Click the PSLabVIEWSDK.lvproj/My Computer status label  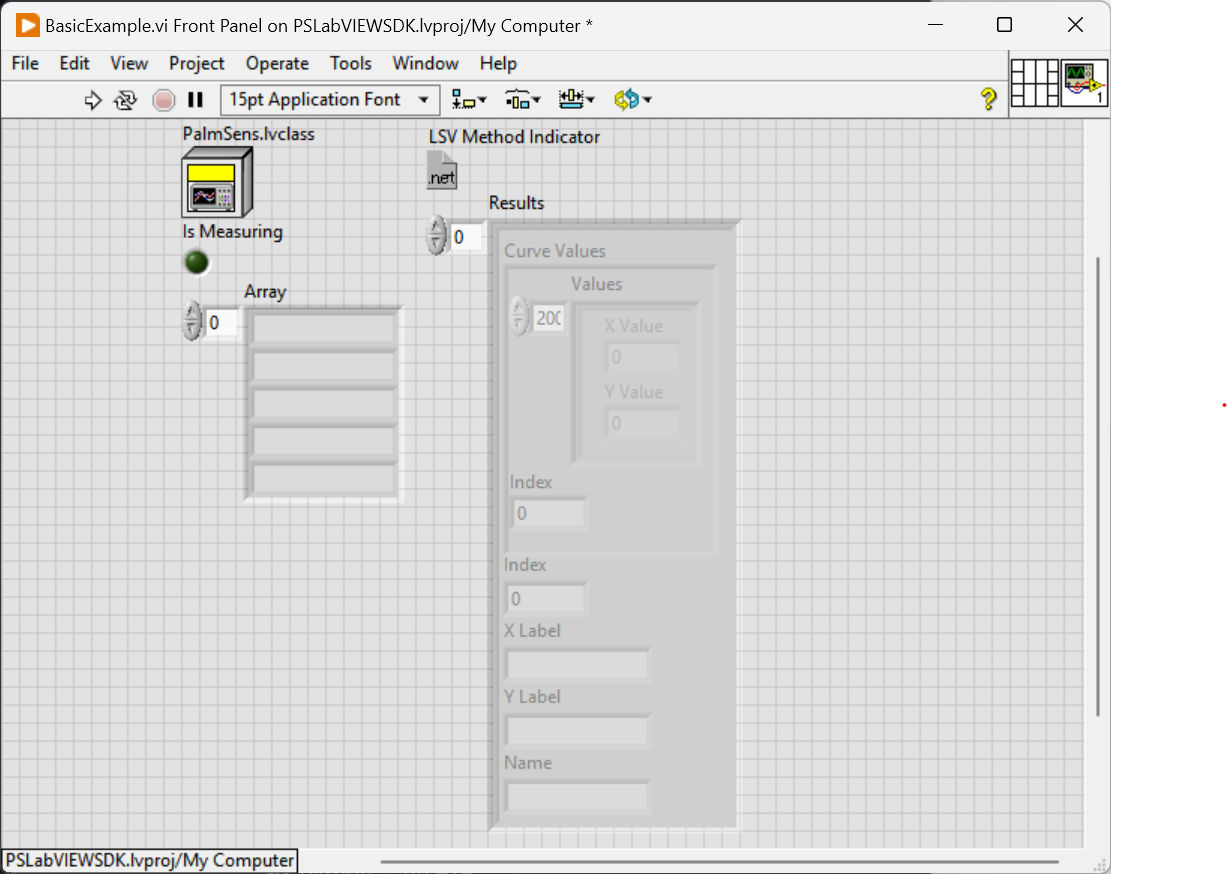(150, 860)
